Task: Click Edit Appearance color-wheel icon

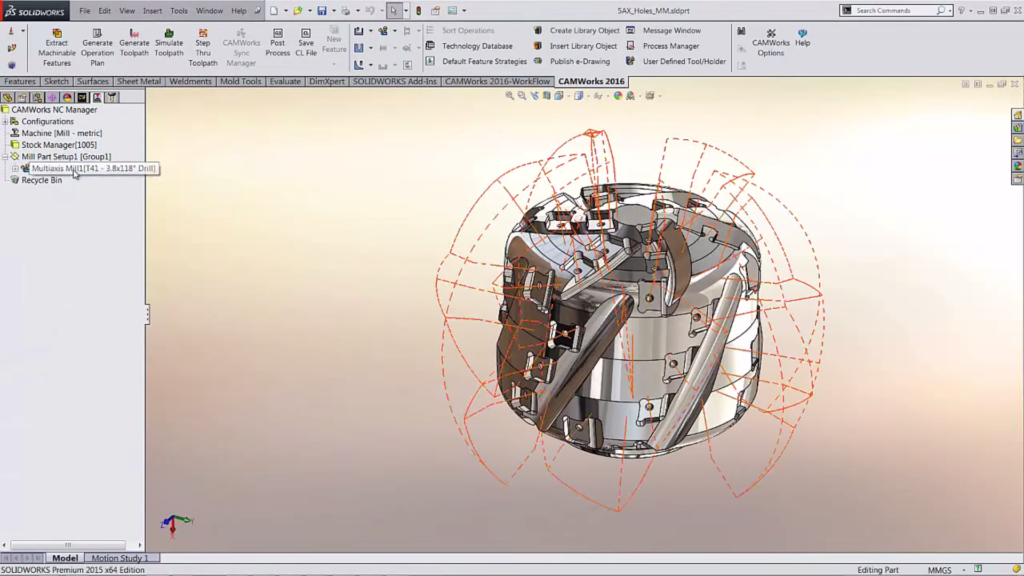Action: 618,95
